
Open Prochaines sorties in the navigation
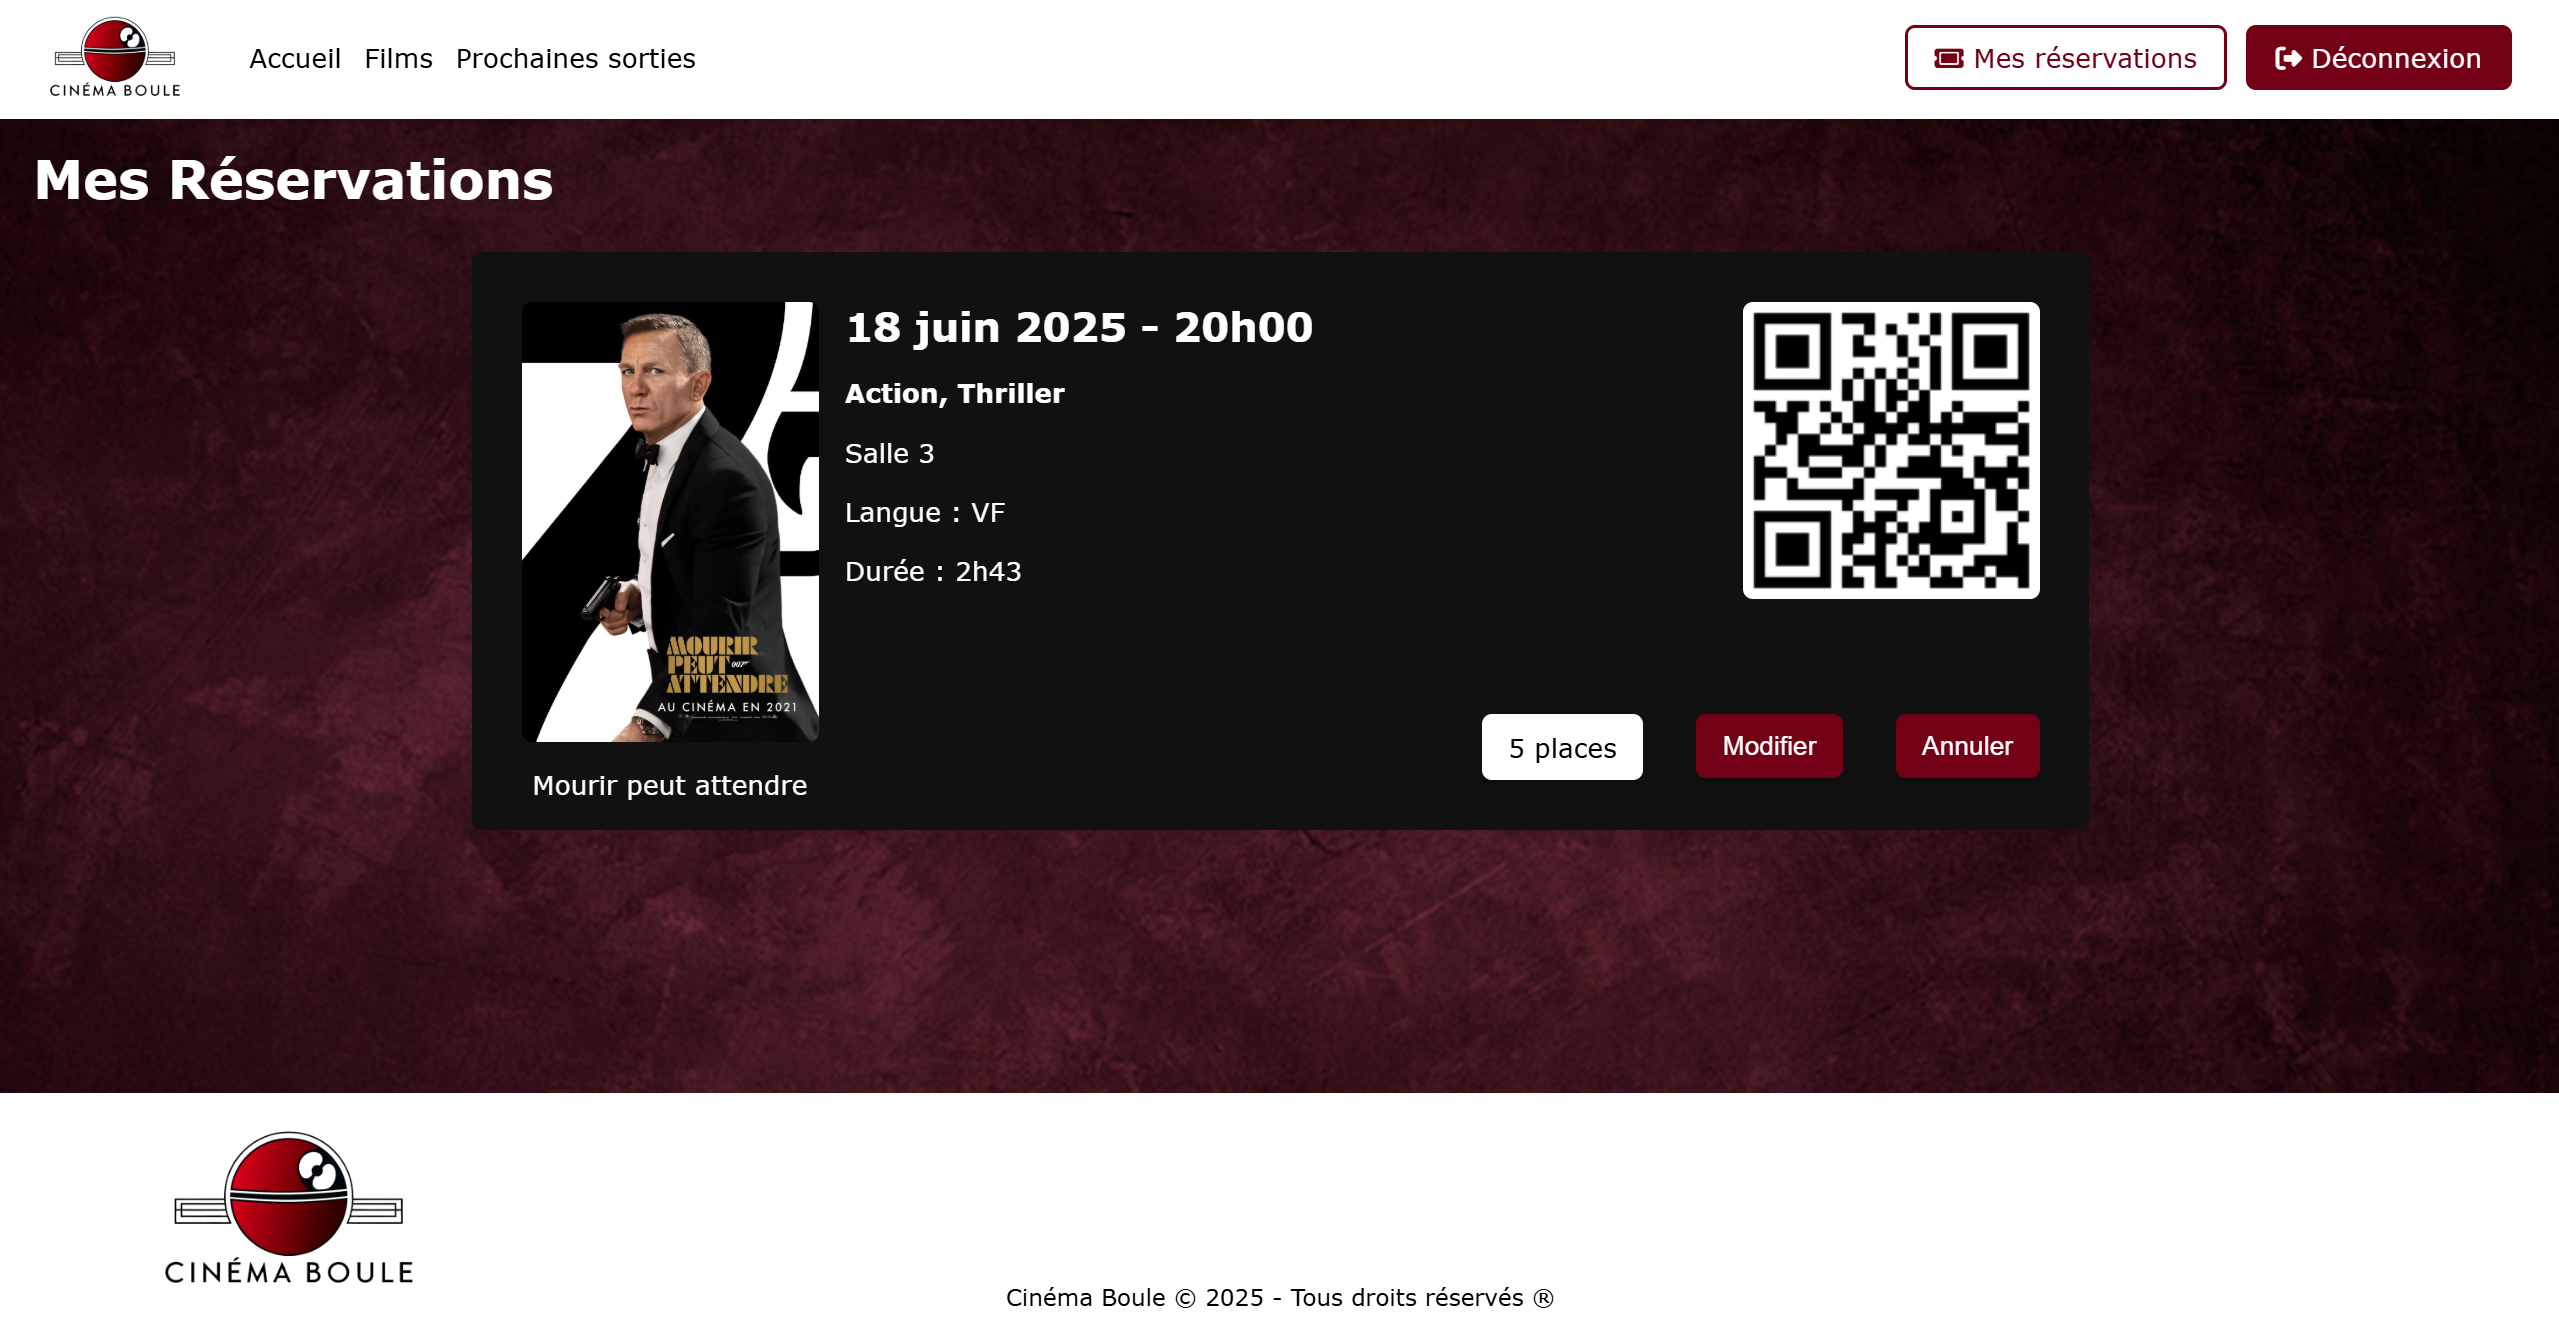click(575, 59)
